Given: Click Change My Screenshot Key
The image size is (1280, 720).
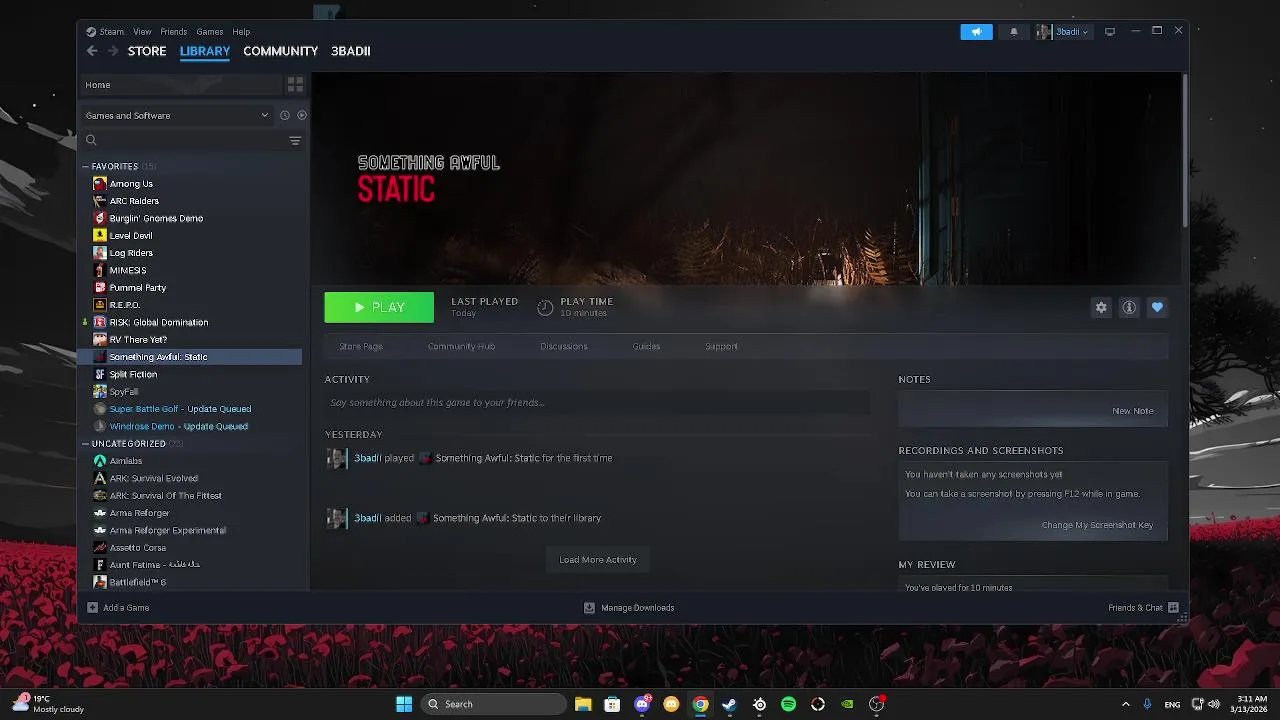Looking at the screenshot, I should (1097, 525).
